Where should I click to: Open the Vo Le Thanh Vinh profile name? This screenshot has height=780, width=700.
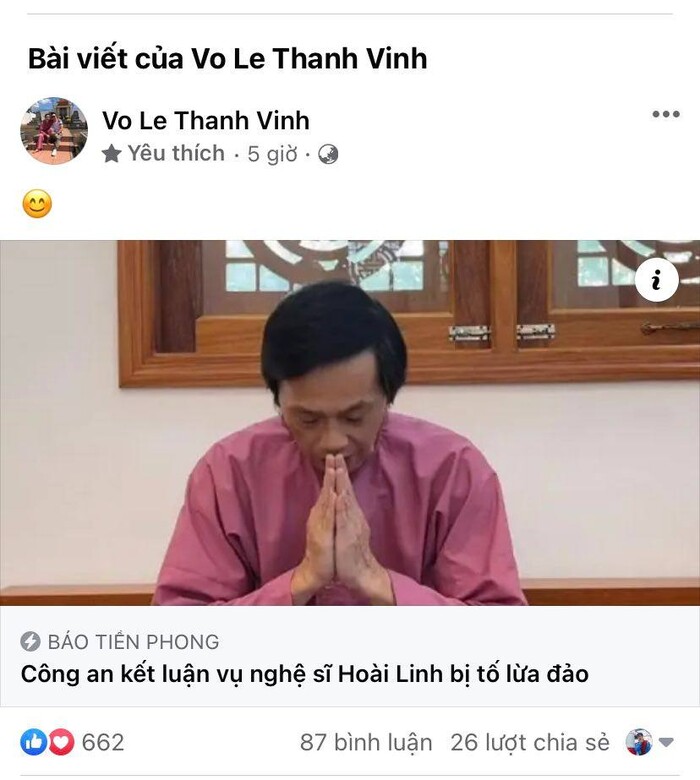point(206,120)
